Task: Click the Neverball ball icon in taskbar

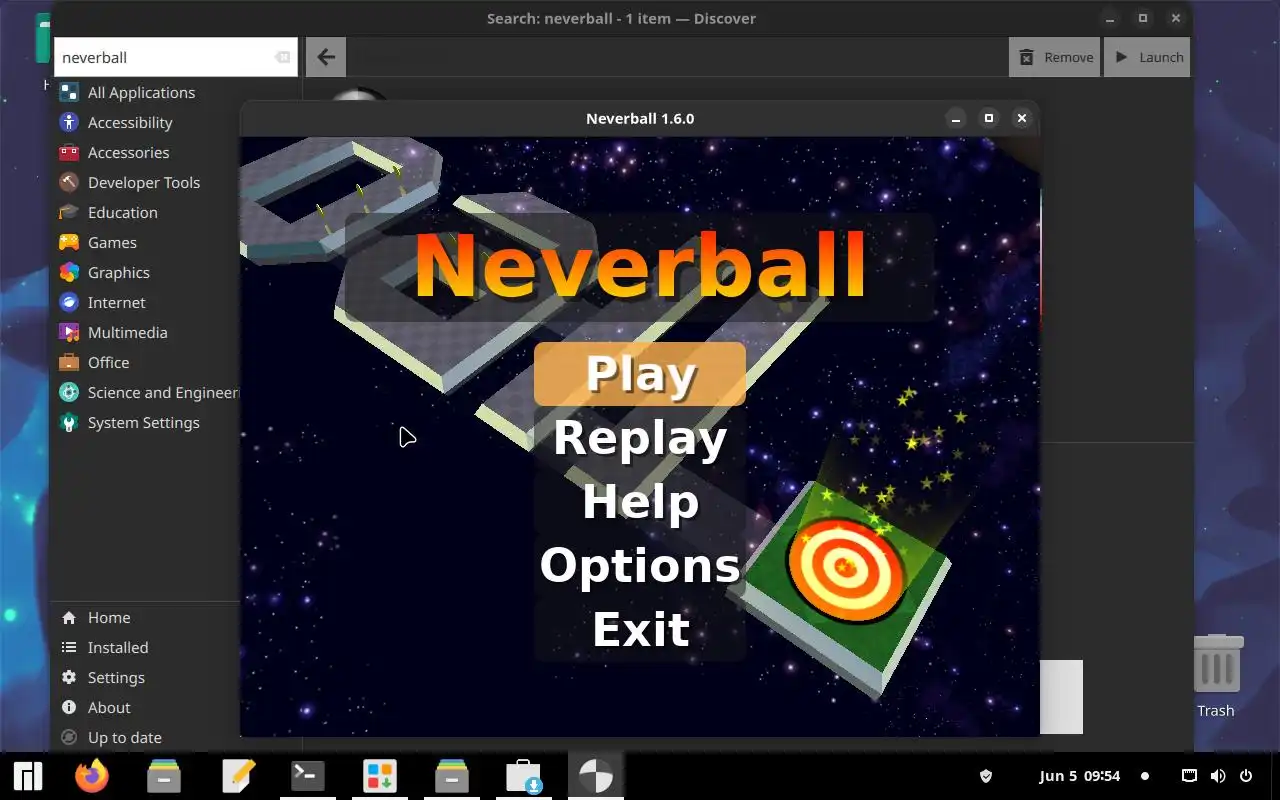Action: pyautogui.click(x=596, y=776)
